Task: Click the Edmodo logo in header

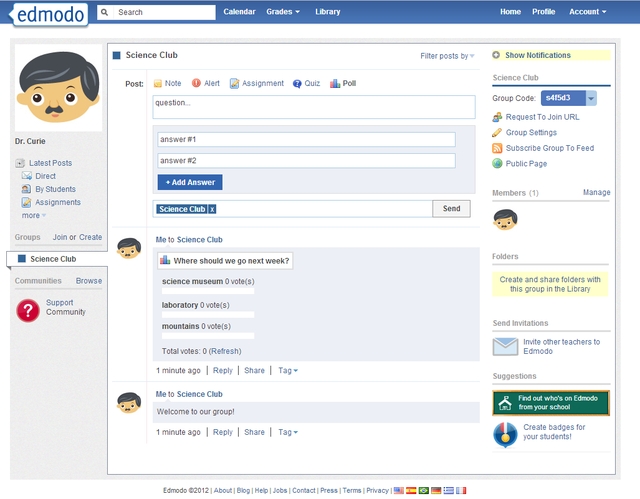Action: (x=48, y=13)
